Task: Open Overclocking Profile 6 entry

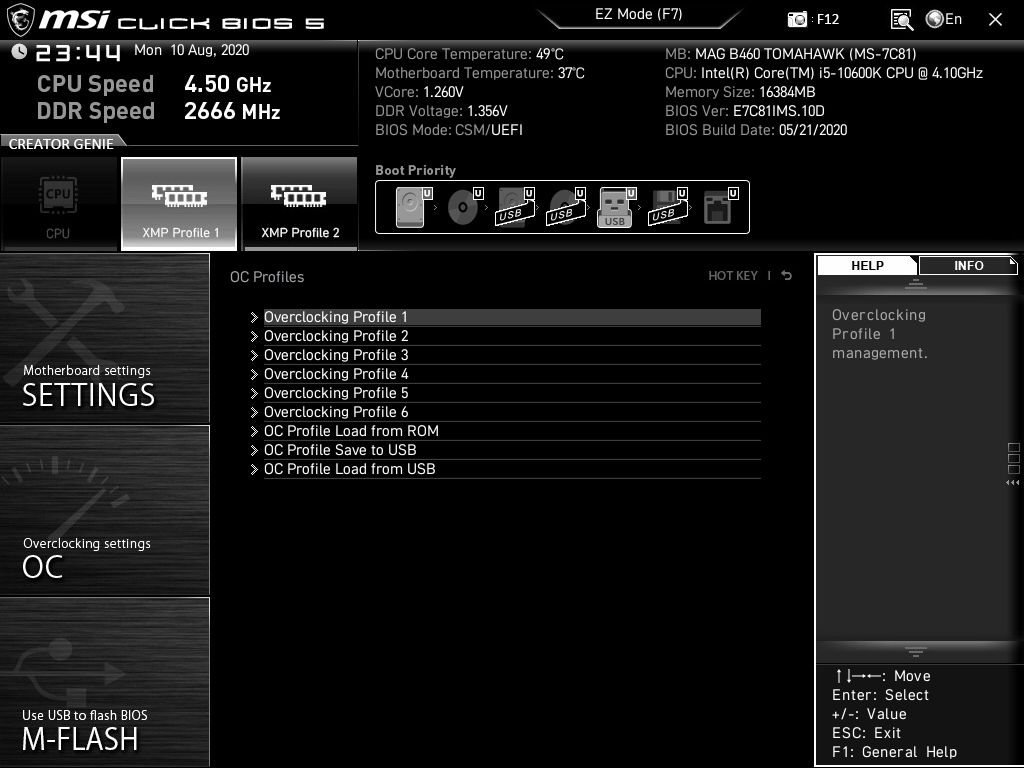Action: click(512, 411)
